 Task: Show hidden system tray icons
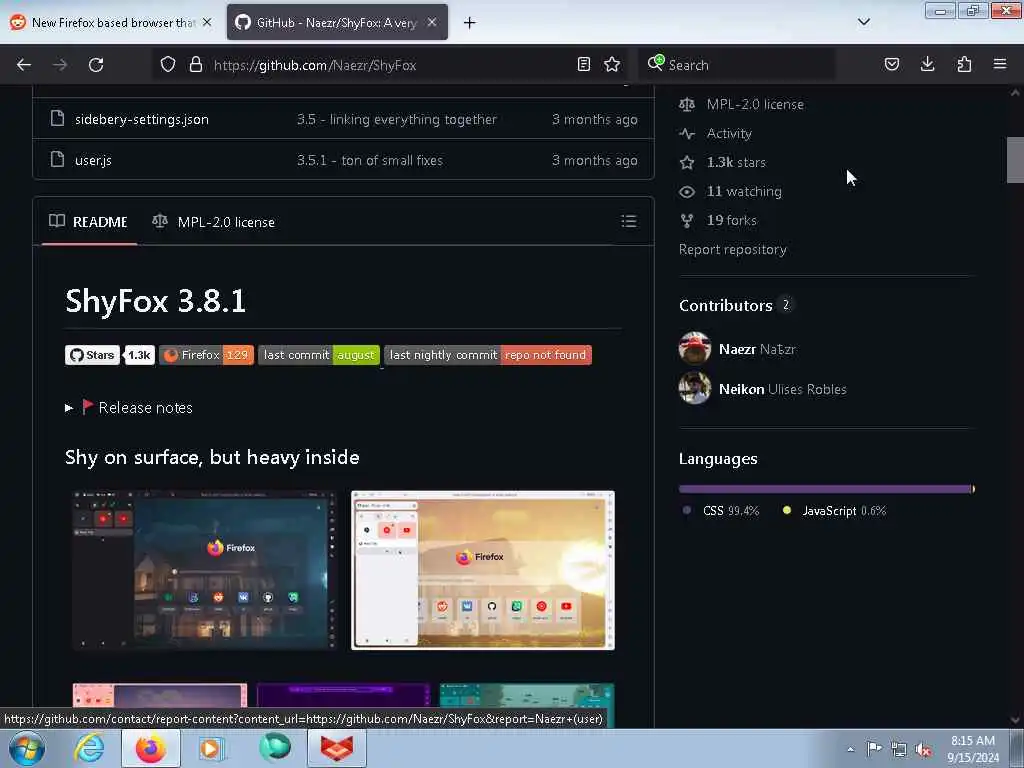[x=850, y=749]
